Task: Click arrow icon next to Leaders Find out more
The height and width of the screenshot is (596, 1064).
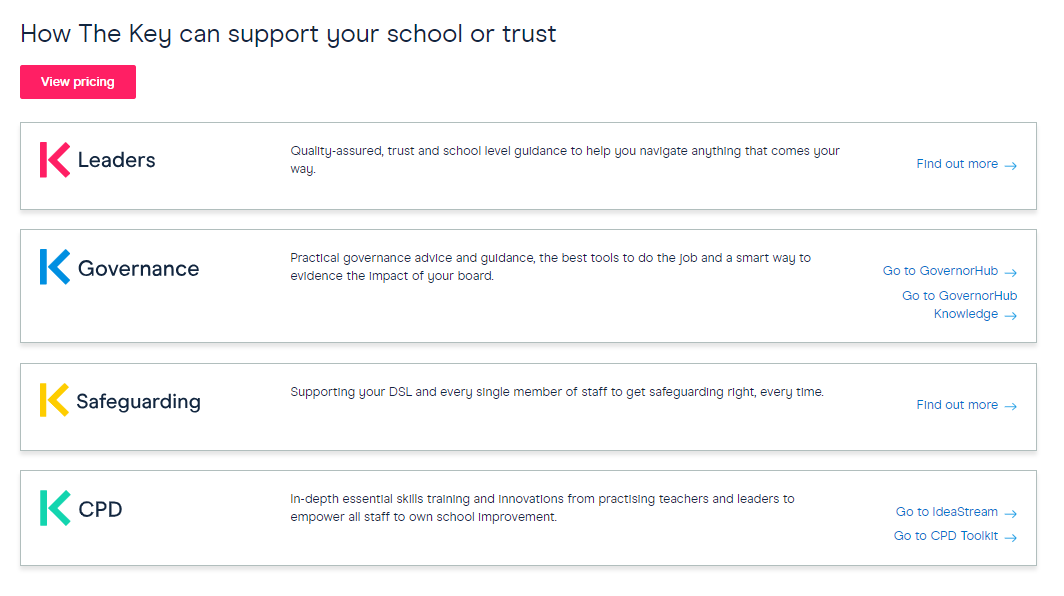Action: (1010, 166)
